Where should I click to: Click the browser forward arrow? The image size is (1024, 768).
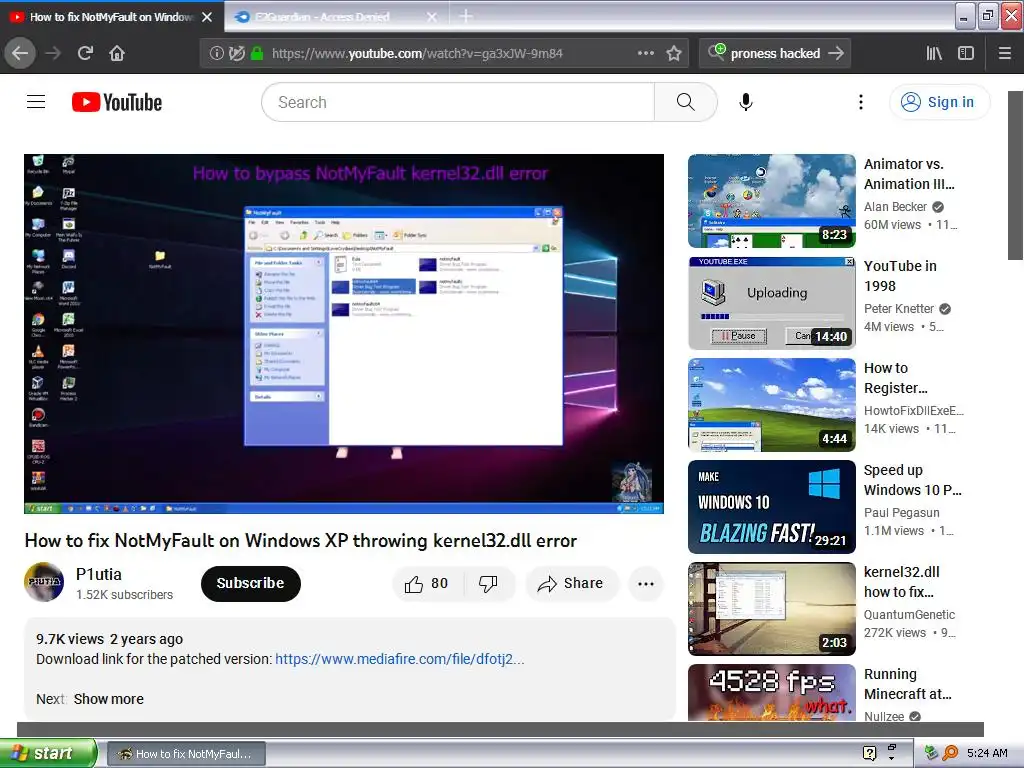(53, 54)
